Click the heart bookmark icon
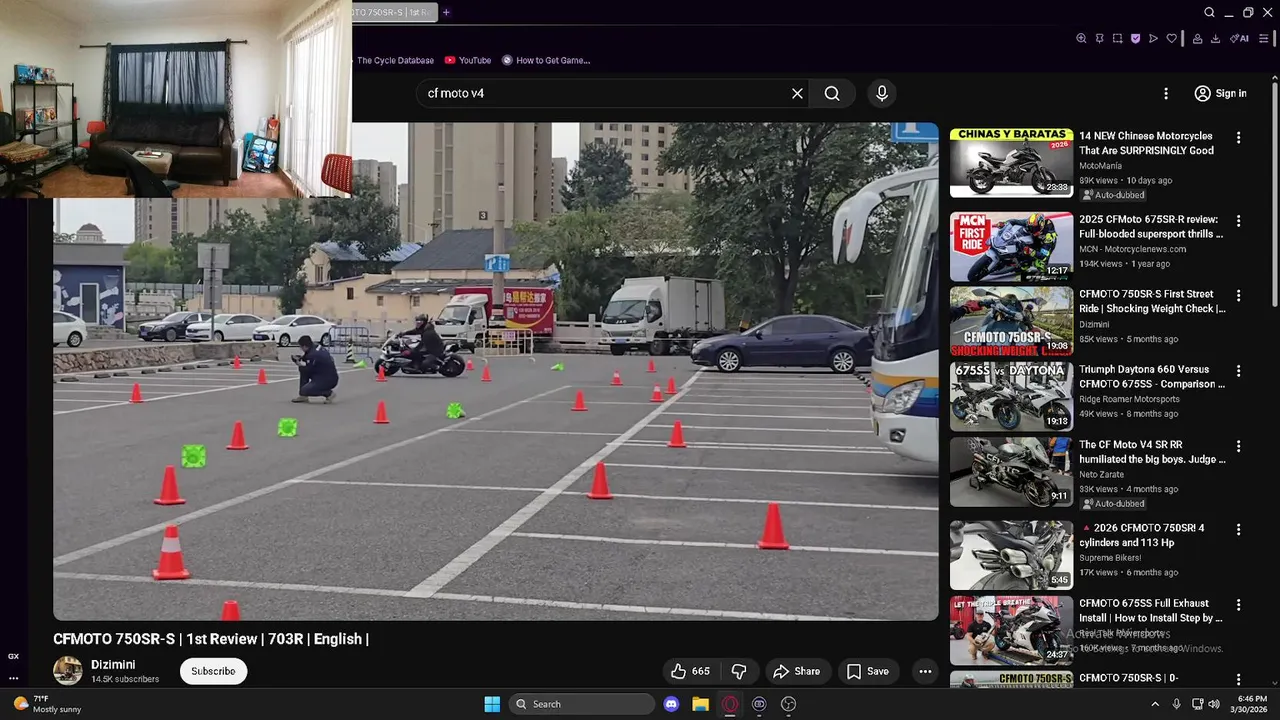The width and height of the screenshot is (1280, 720). tap(1171, 38)
